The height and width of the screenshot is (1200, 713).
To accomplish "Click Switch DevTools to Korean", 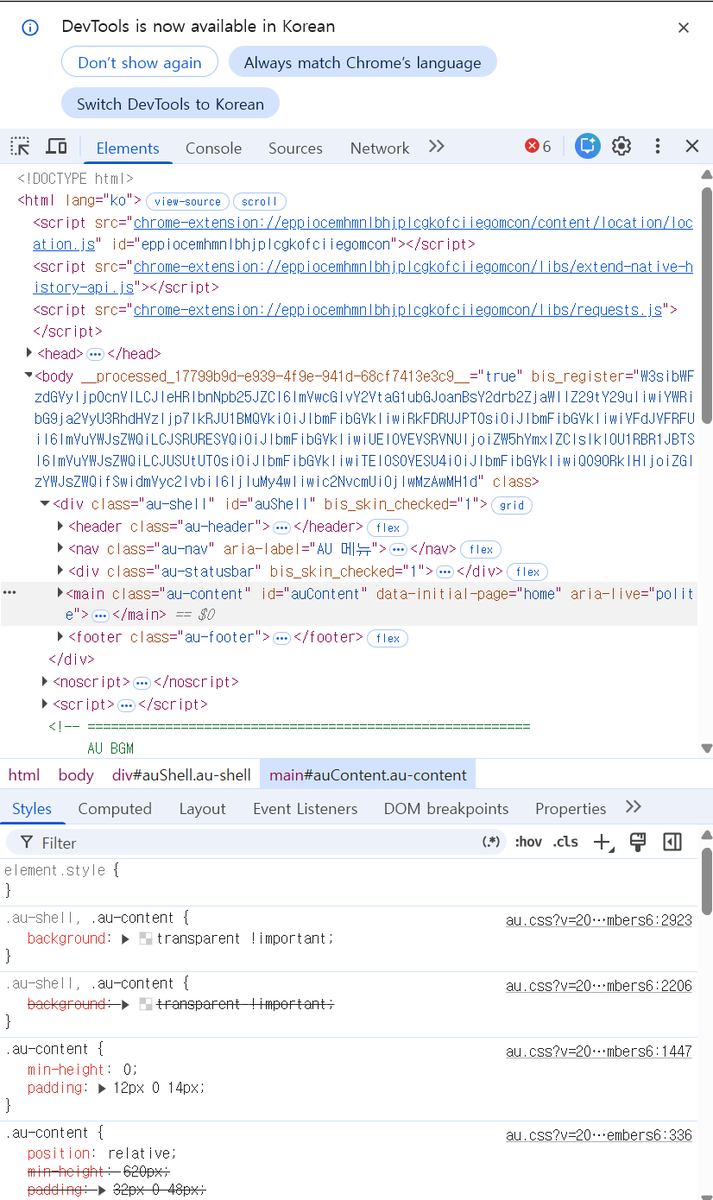I will [x=171, y=103].
